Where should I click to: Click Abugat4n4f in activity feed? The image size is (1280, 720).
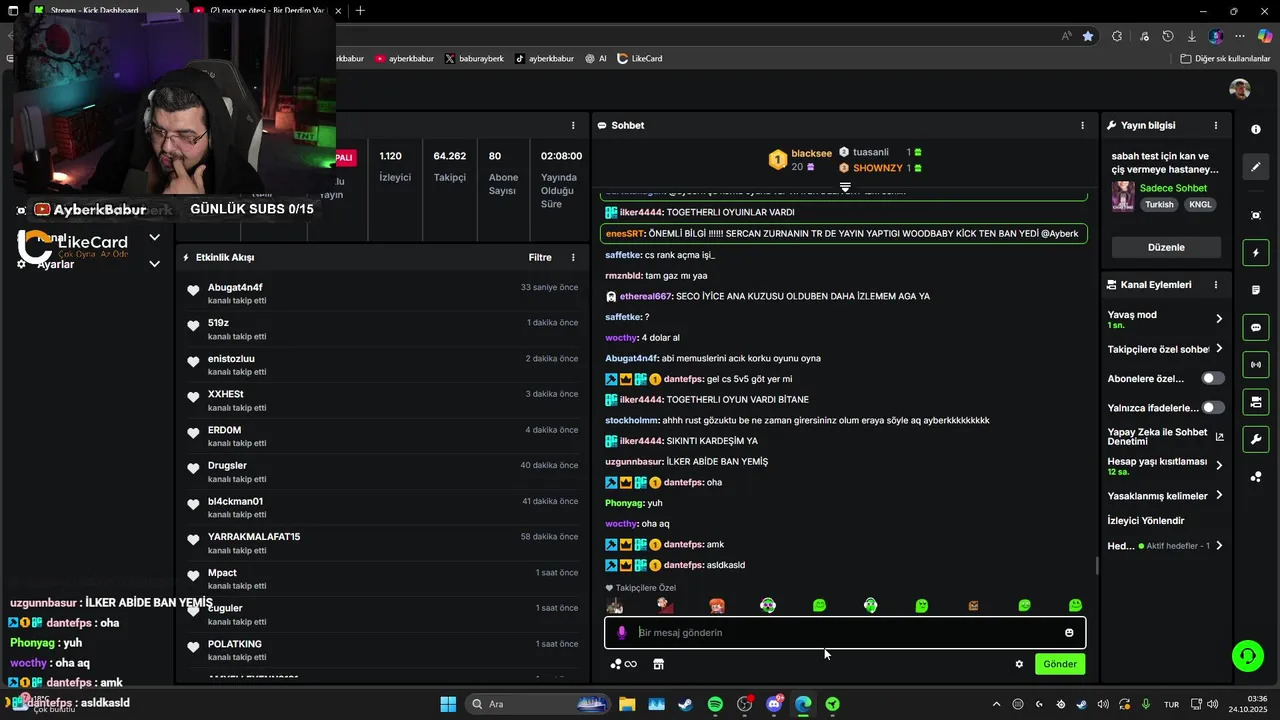(x=235, y=287)
